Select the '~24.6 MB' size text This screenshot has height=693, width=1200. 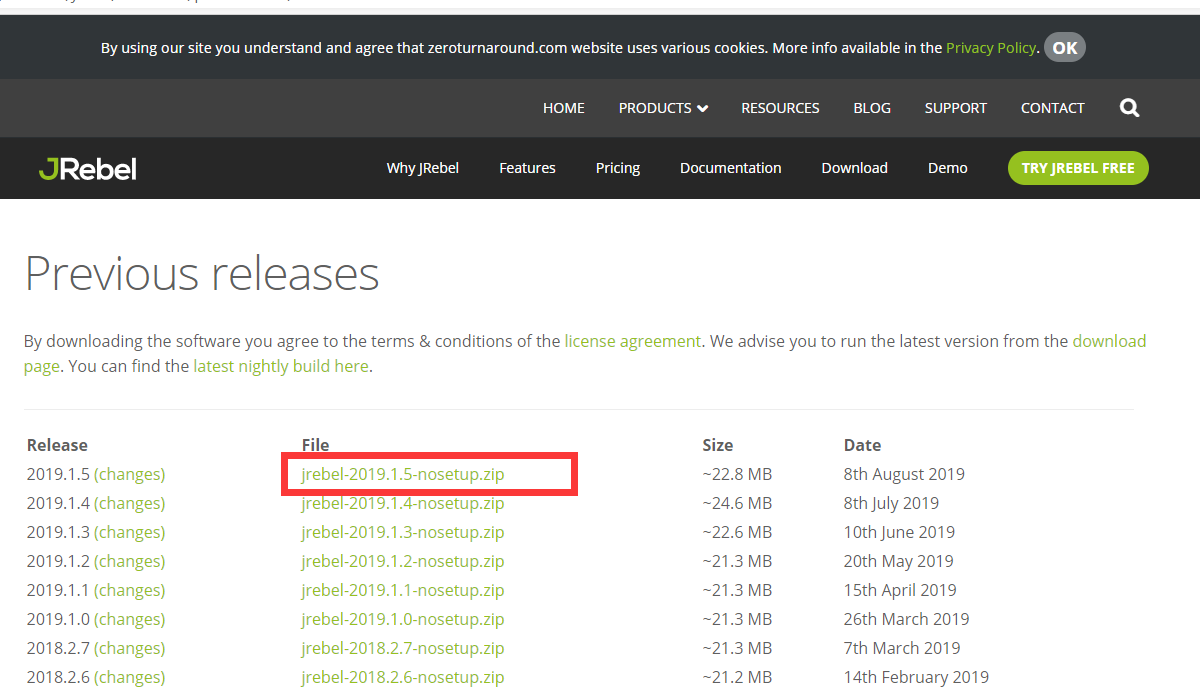click(737, 503)
